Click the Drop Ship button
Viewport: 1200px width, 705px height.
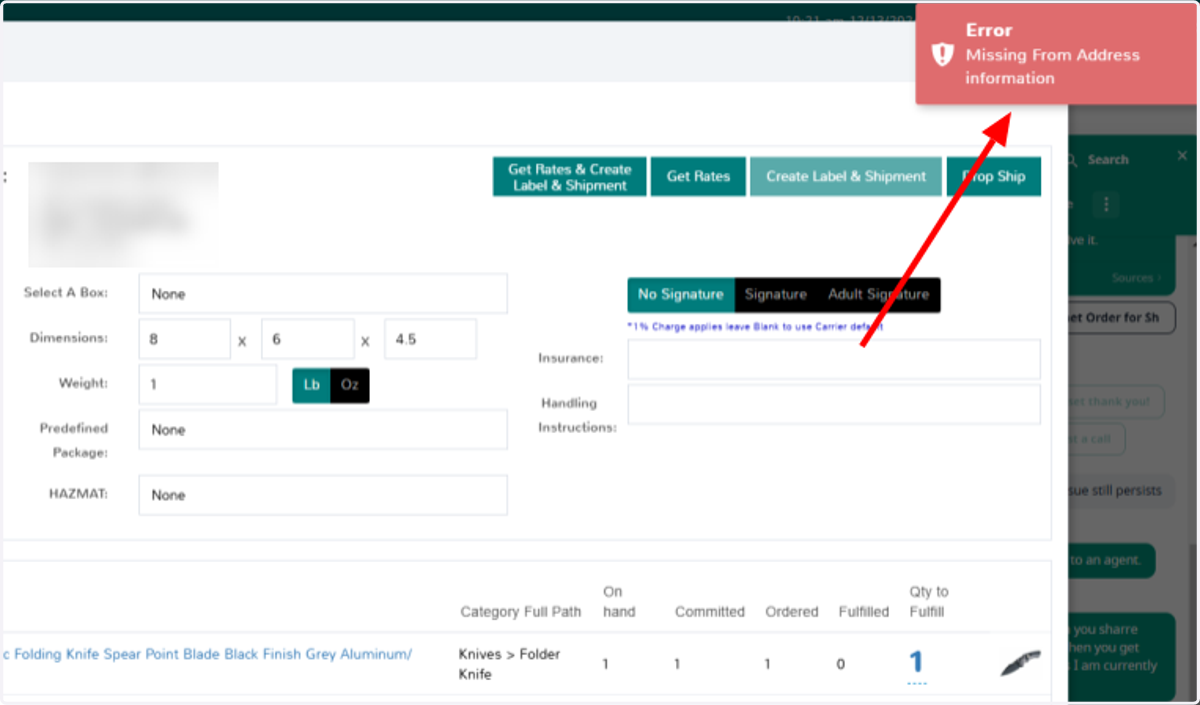point(994,177)
